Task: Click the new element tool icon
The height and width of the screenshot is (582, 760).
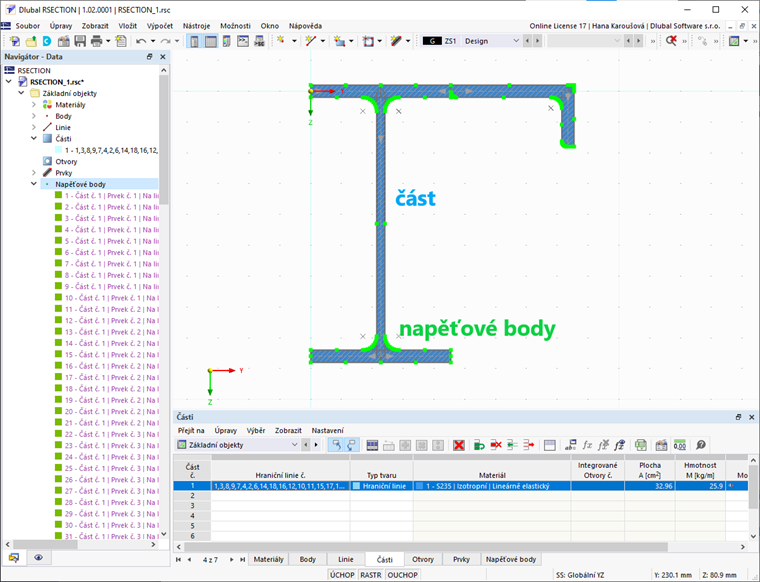Action: pos(396,41)
